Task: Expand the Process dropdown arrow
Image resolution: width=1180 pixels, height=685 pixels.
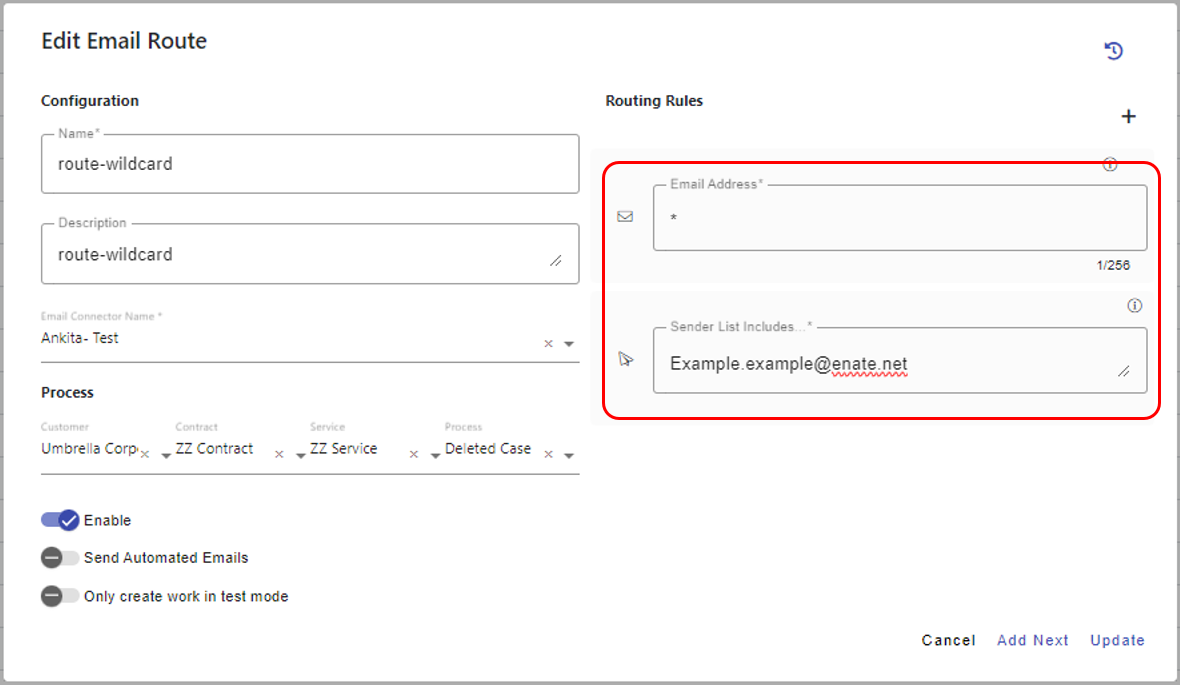Action: tap(569, 455)
